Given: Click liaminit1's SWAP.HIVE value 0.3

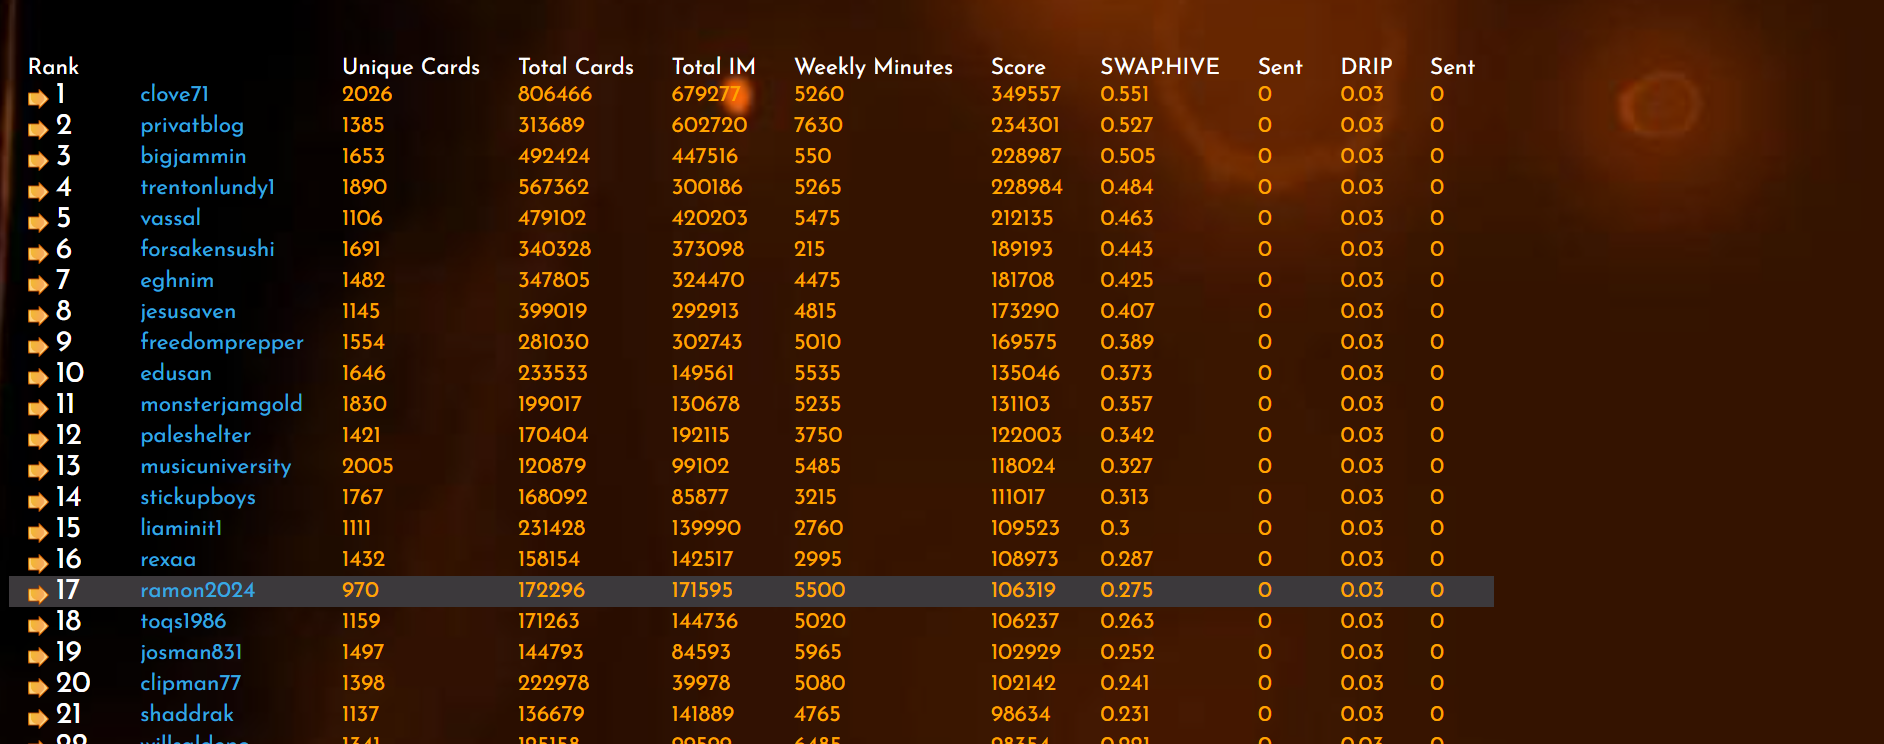Looking at the screenshot, I should (x=1115, y=528).
